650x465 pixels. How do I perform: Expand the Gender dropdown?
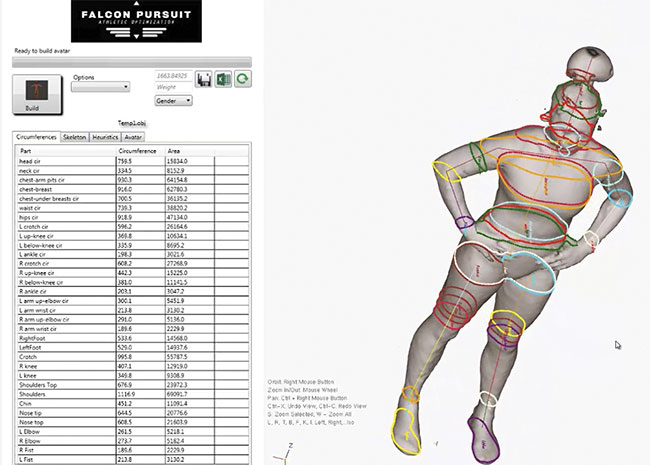pos(174,101)
